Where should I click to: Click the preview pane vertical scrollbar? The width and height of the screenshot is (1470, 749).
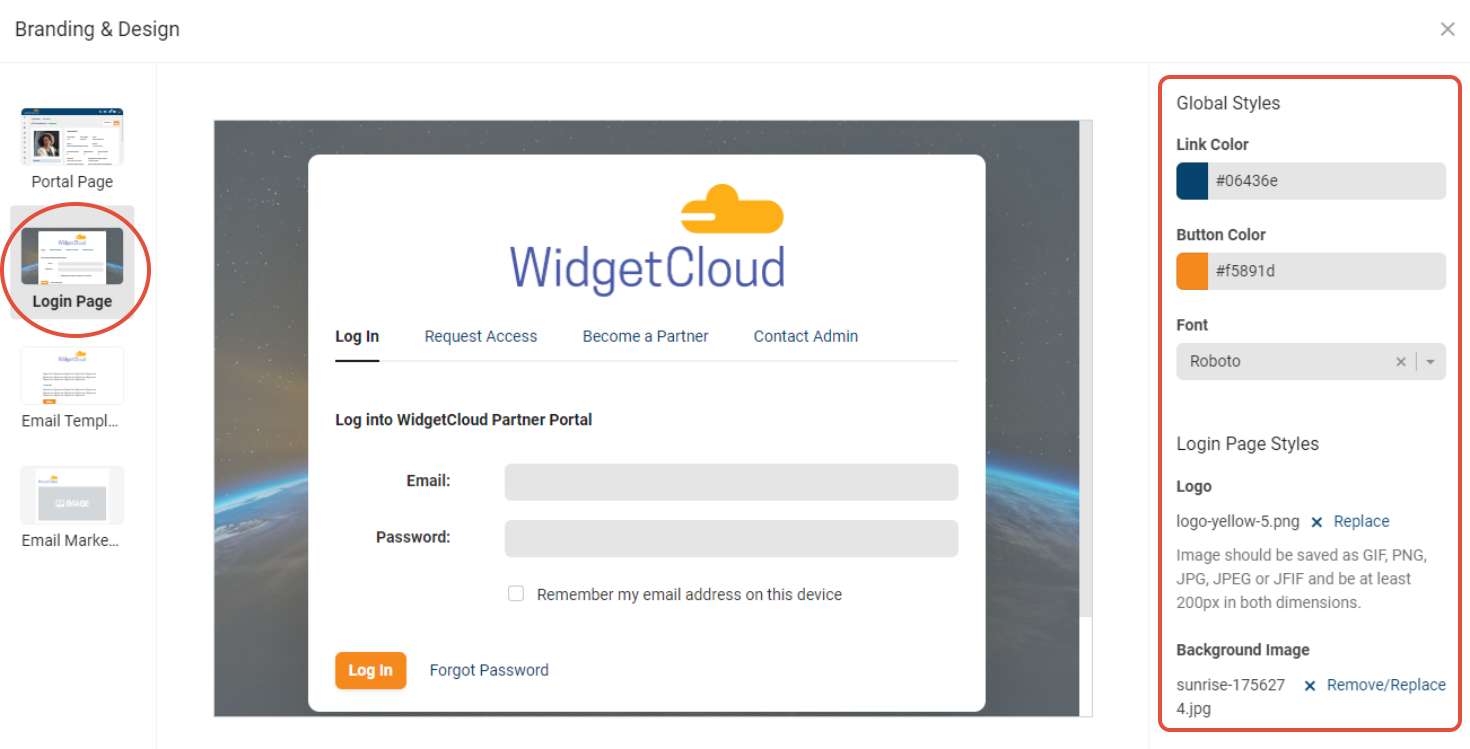pos(1086,369)
